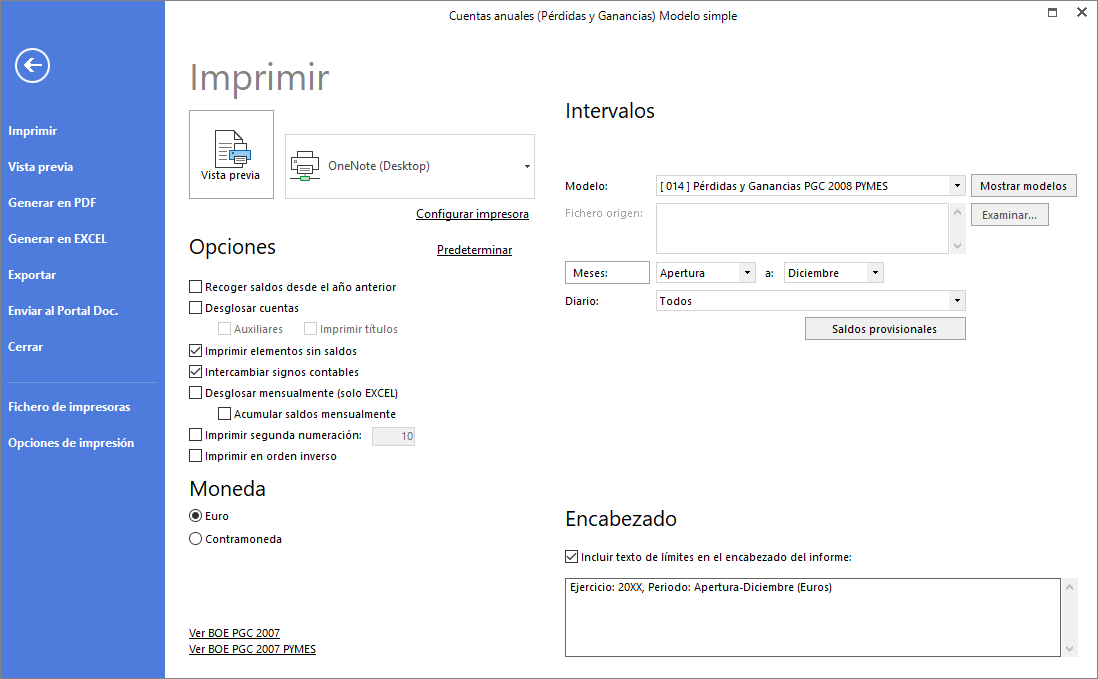Viewport: 1098px width, 679px height.
Task: Click the Encabezado header text box
Action: click(x=812, y=617)
